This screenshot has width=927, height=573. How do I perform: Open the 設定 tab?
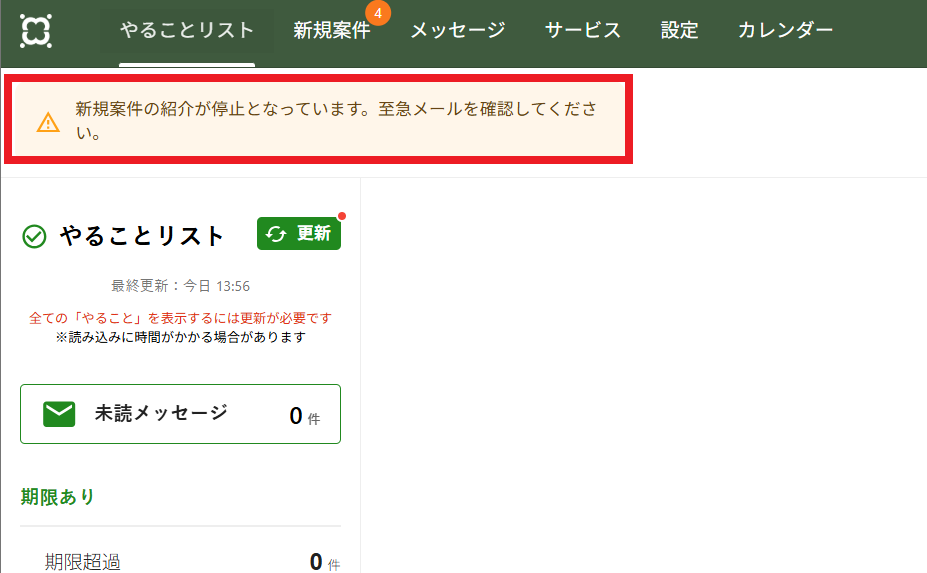click(679, 30)
